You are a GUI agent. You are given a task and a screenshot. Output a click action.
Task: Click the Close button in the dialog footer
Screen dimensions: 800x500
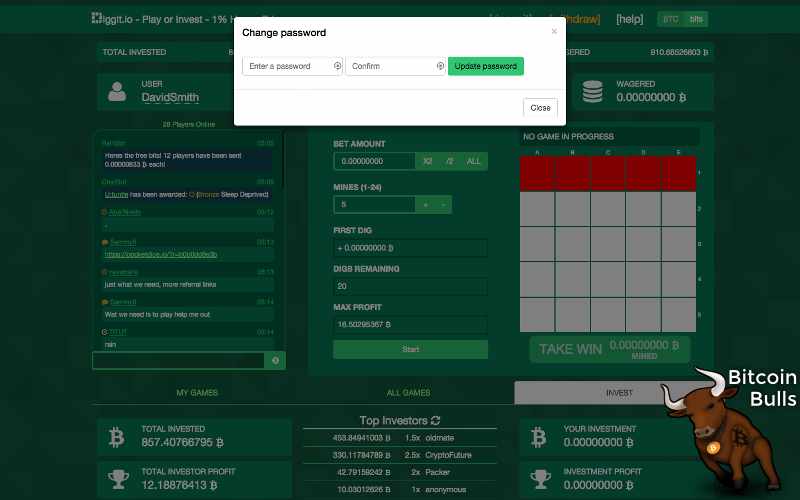540,108
